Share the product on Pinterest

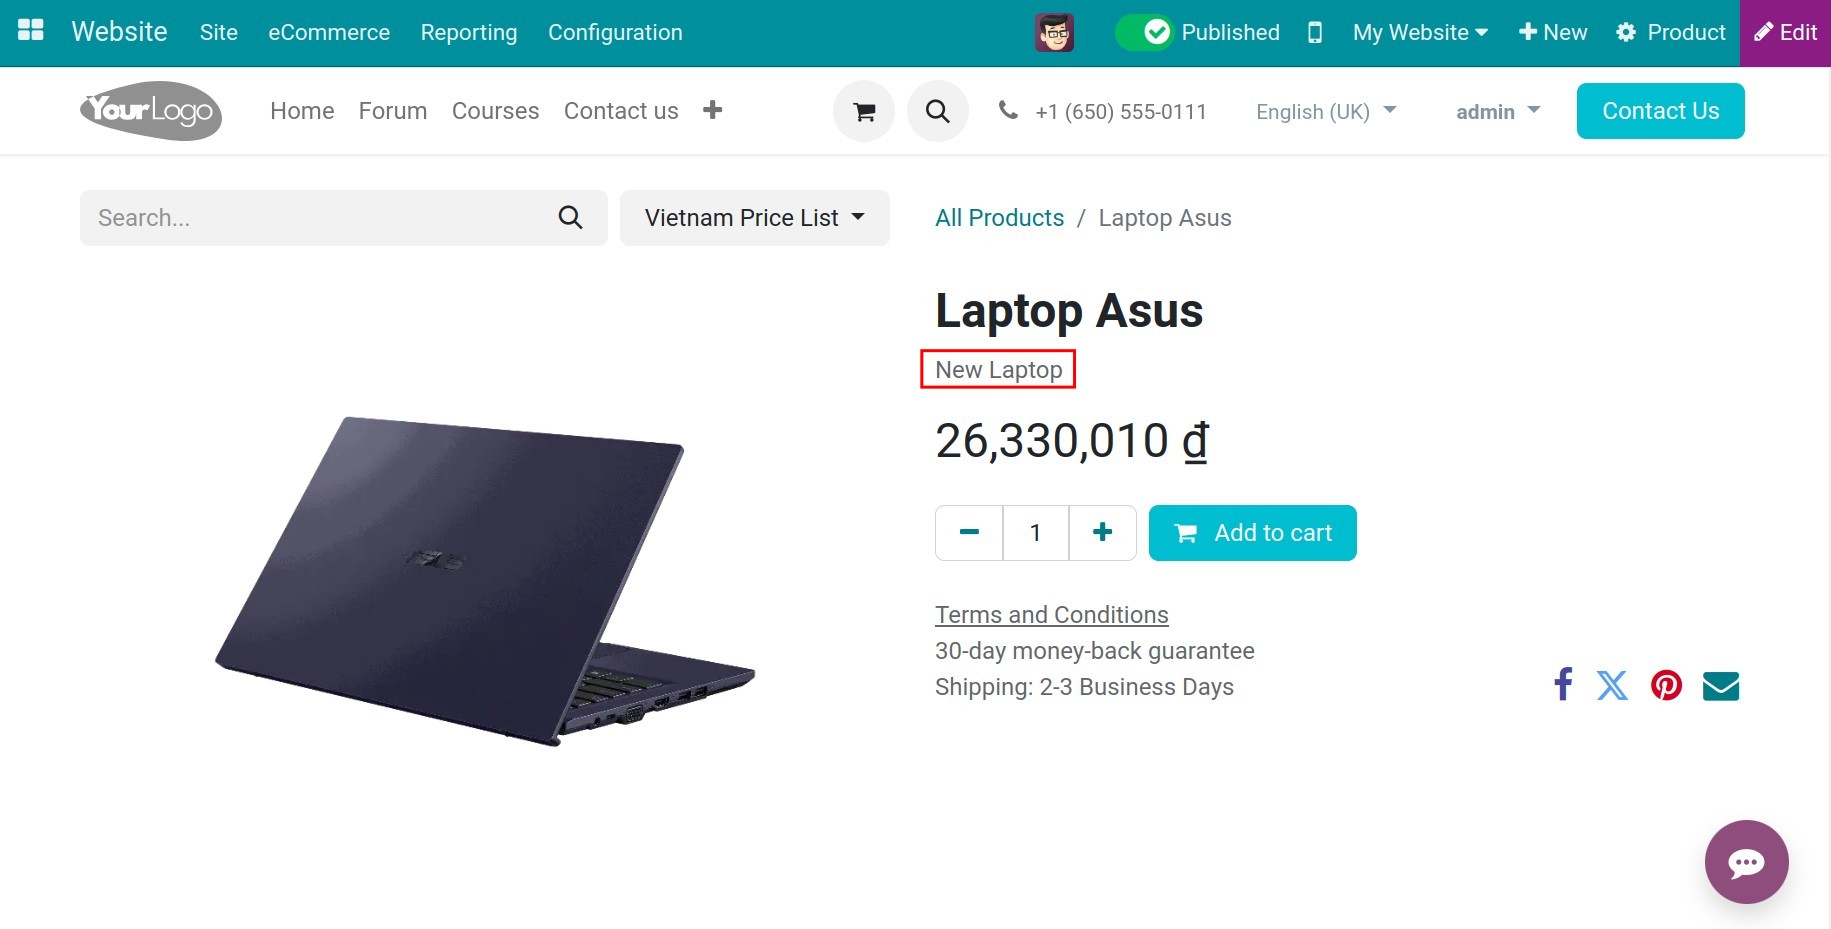[x=1666, y=685]
